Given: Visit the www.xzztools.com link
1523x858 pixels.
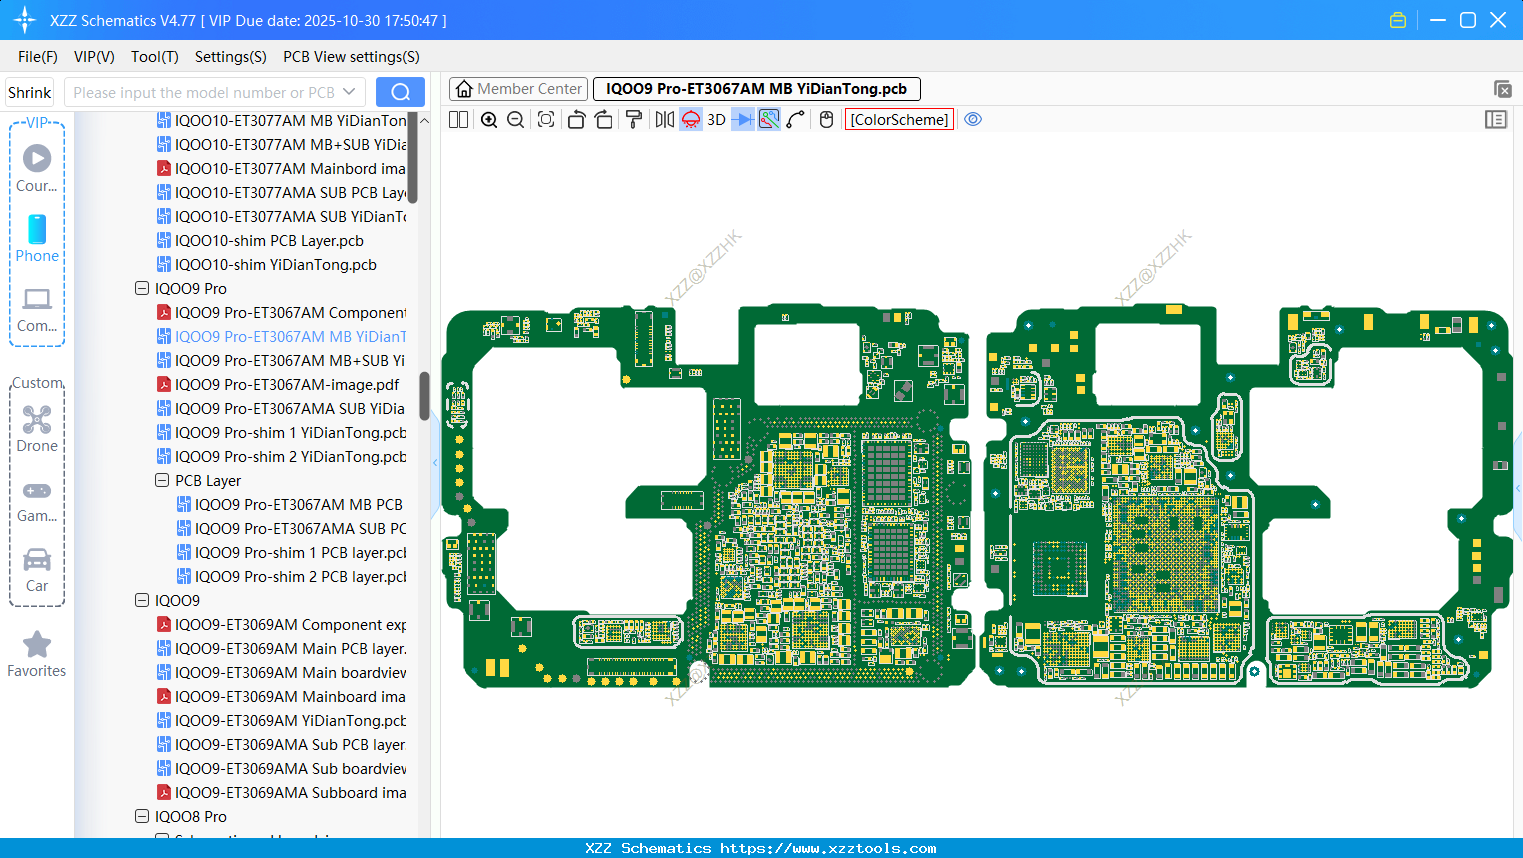Looking at the screenshot, I should point(828,848).
